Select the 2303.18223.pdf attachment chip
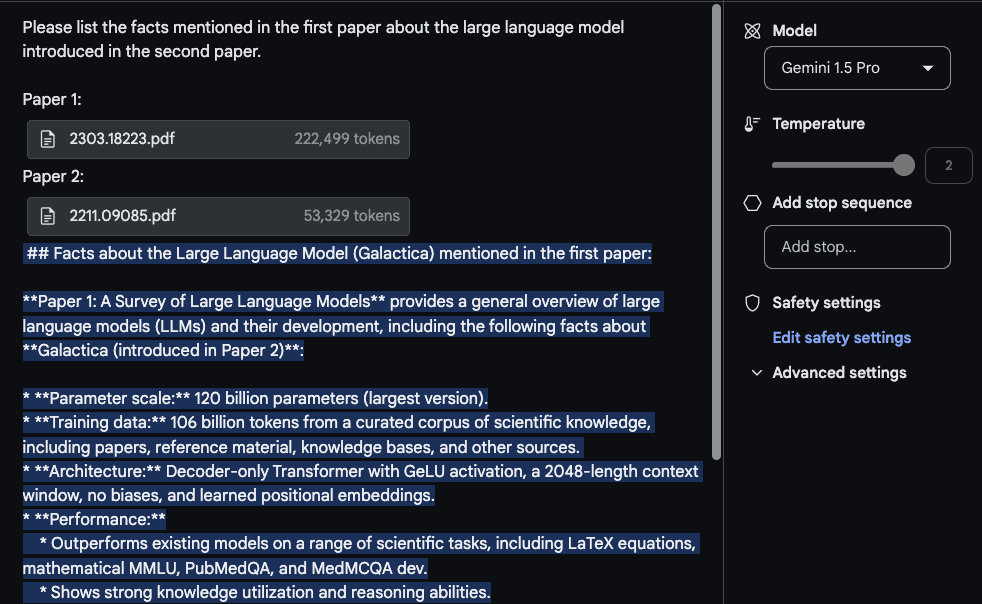 [x=218, y=139]
